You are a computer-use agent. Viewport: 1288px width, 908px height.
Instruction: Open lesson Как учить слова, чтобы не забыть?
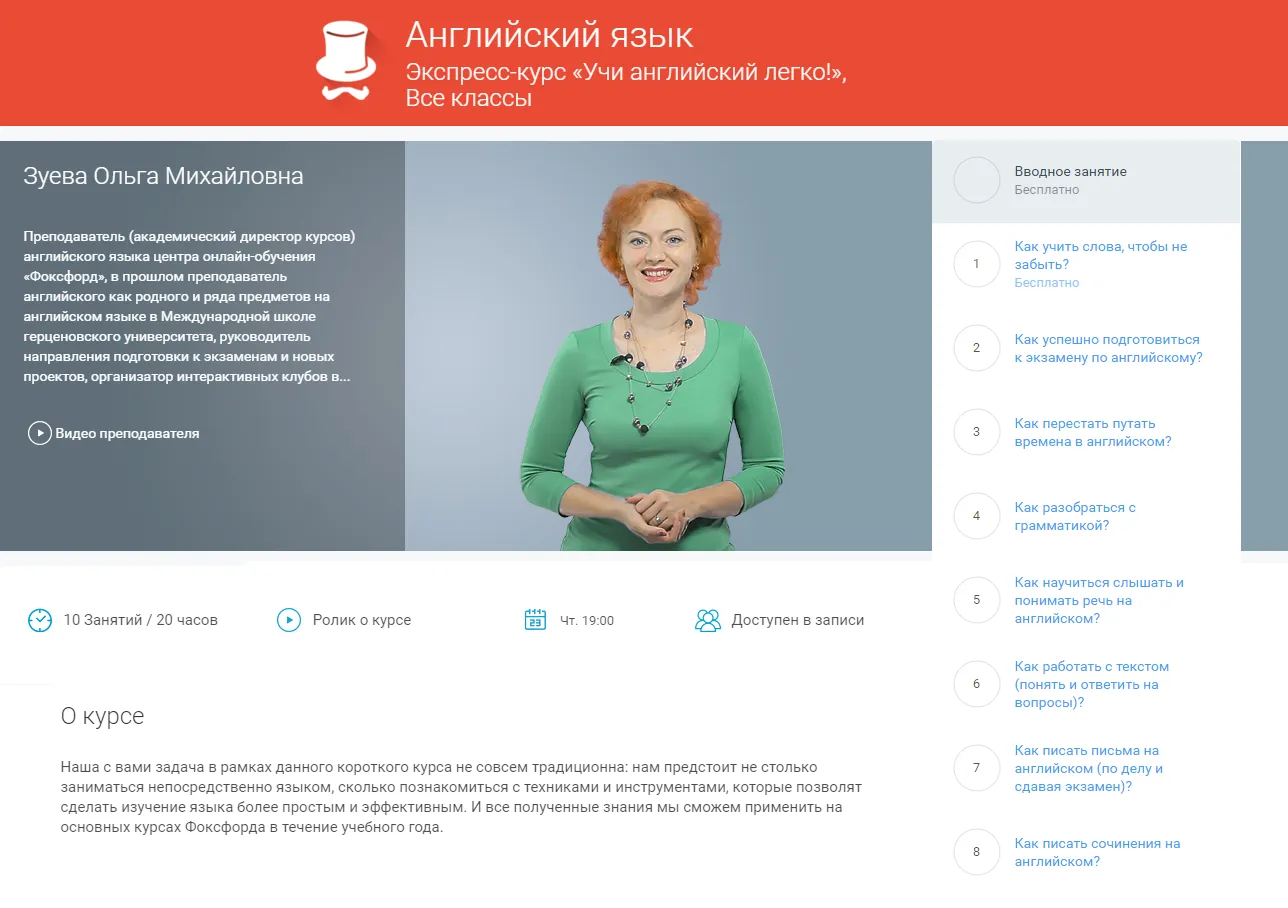(1100, 255)
